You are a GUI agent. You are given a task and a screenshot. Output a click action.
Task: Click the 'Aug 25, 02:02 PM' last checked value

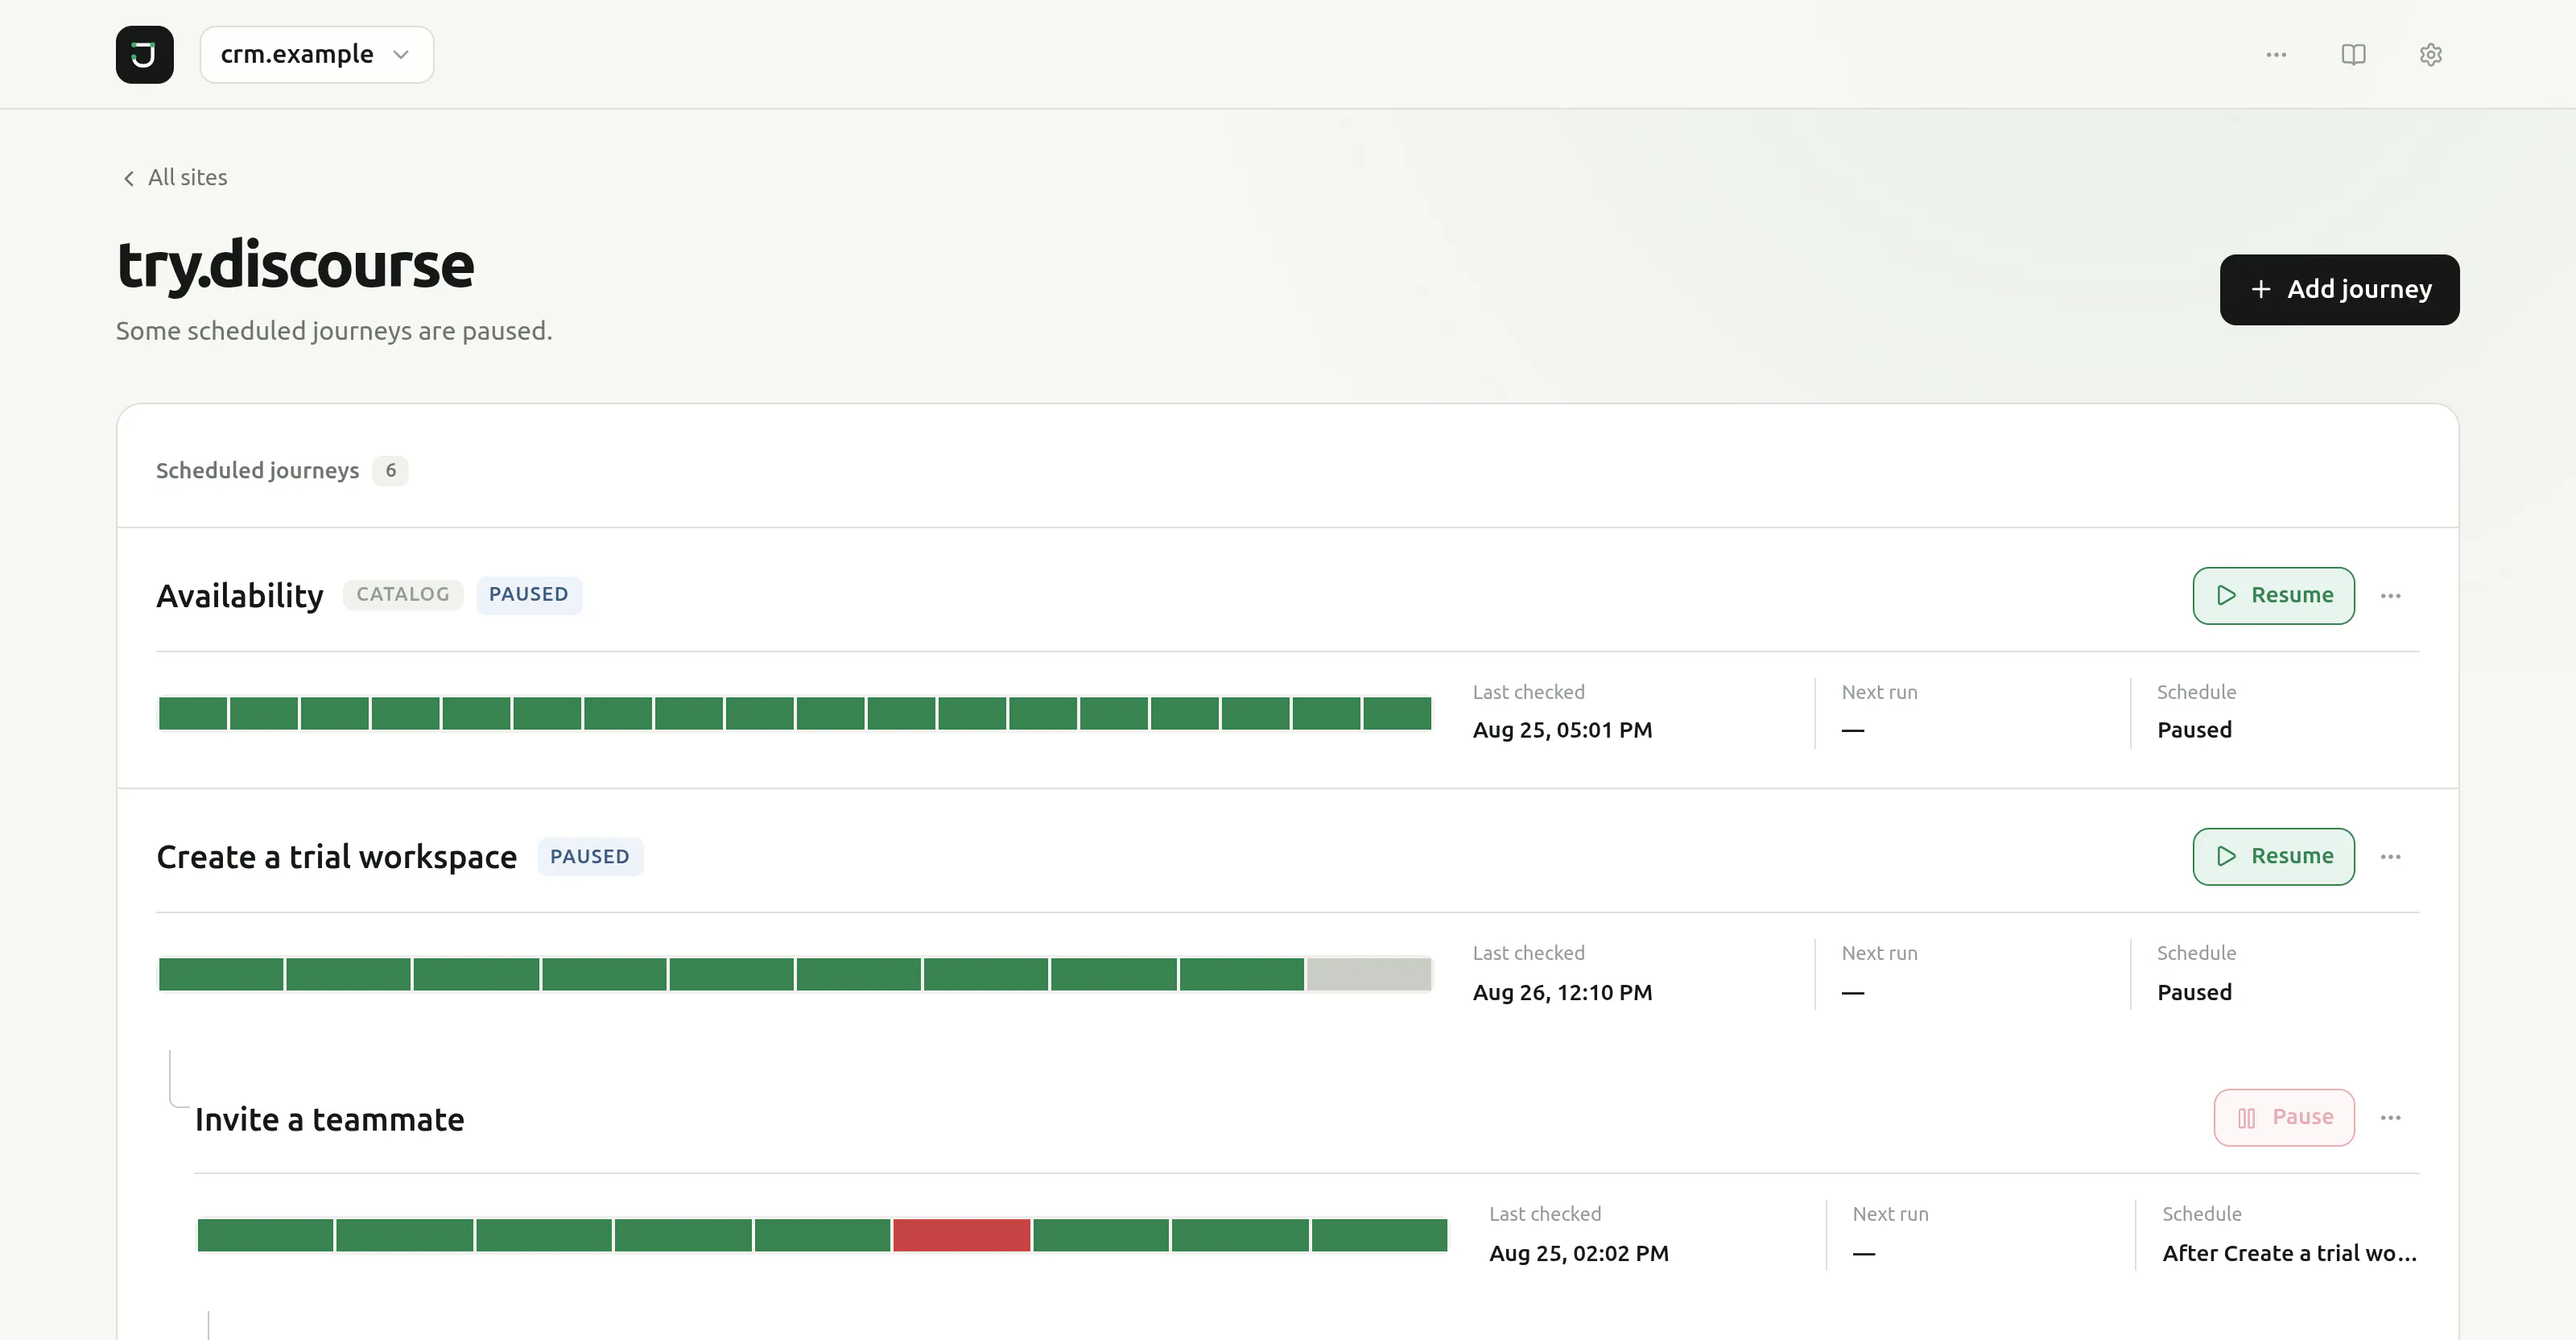(1579, 1253)
